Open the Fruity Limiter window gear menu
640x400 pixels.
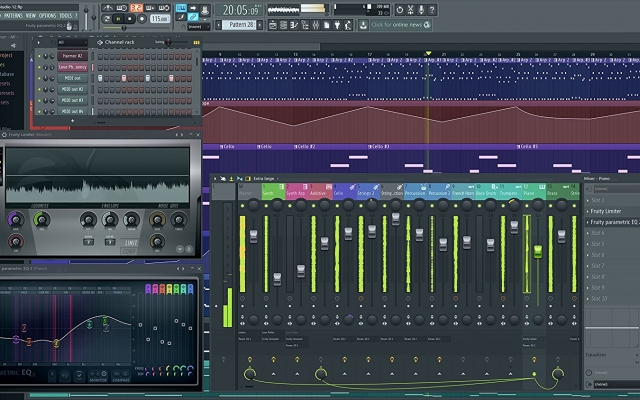click(4, 134)
